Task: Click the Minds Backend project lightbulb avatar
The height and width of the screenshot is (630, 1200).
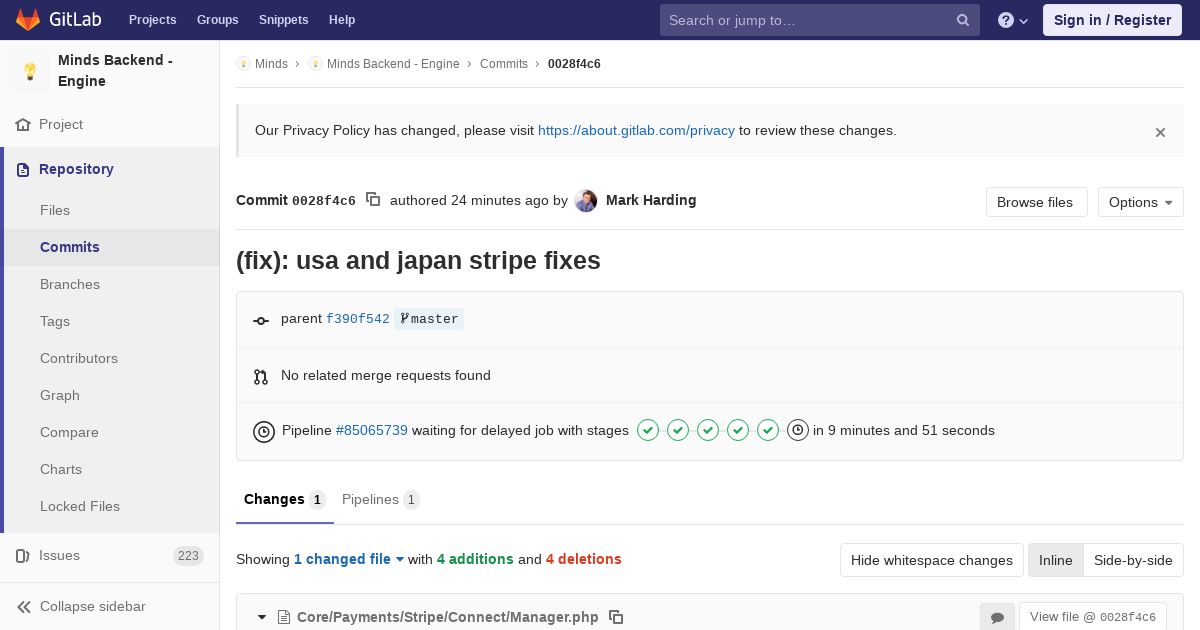Action: [30, 71]
